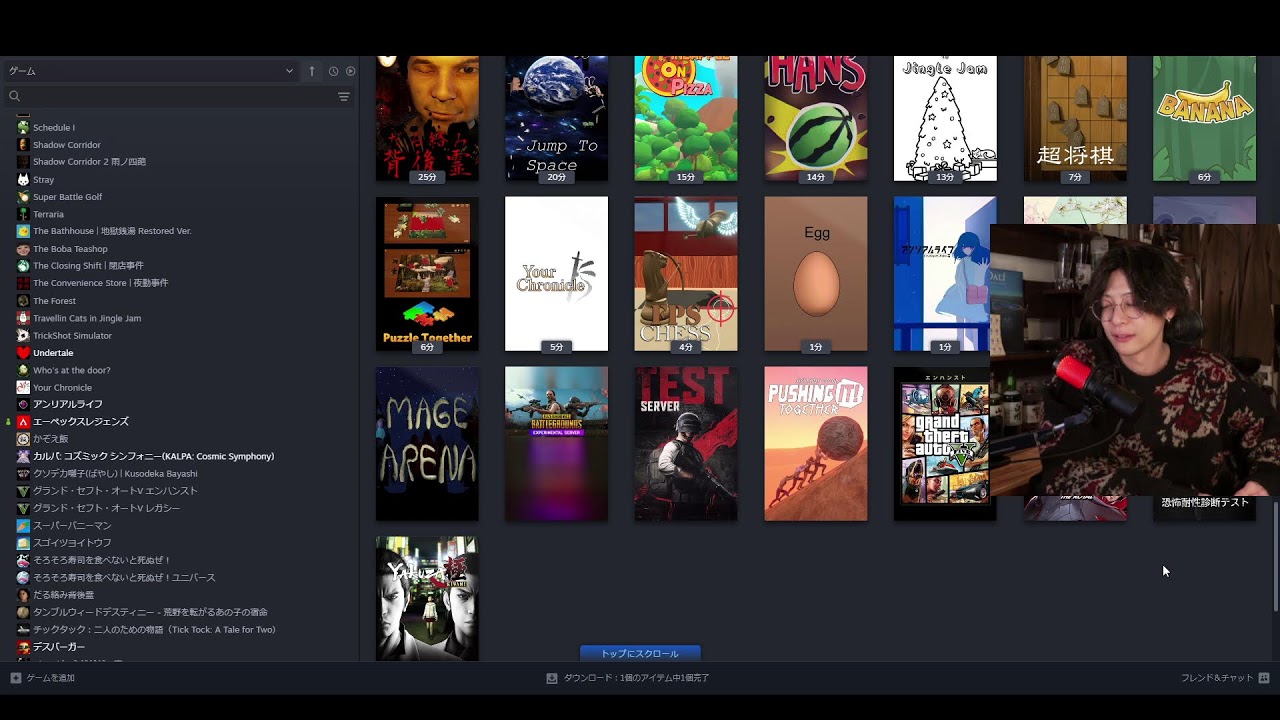Select the デスバーガー burger icon in sidebar
Screen dimensions: 1280x720
tap(23, 647)
